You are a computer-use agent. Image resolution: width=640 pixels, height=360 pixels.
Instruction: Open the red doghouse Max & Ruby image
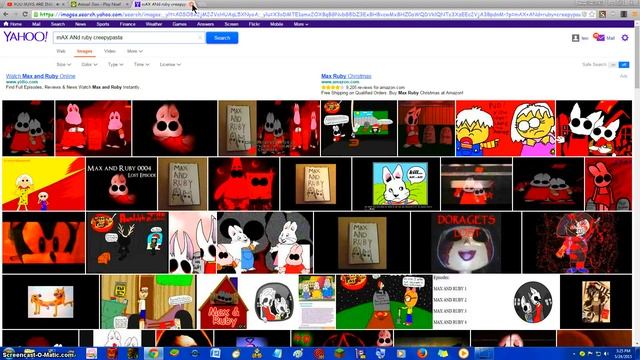pos(223,302)
